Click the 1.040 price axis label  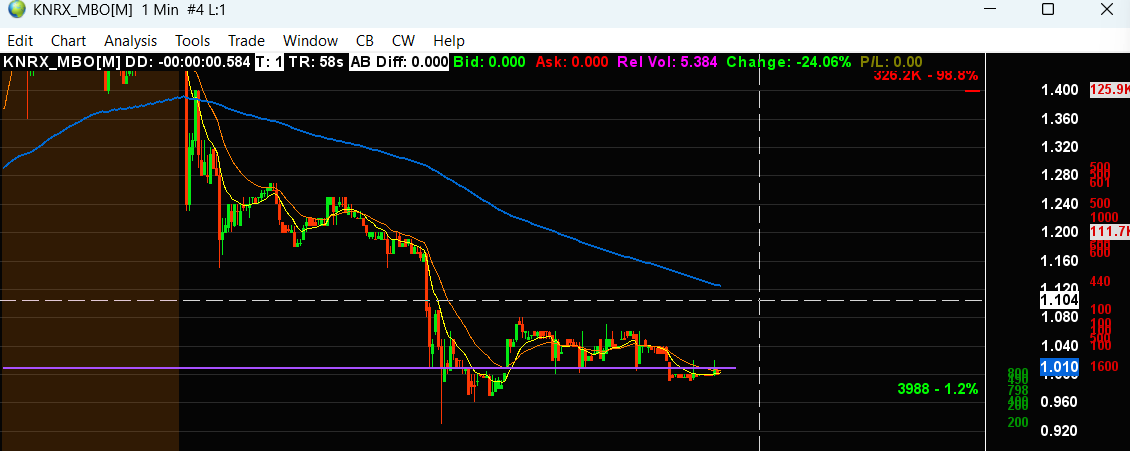(x=1059, y=345)
